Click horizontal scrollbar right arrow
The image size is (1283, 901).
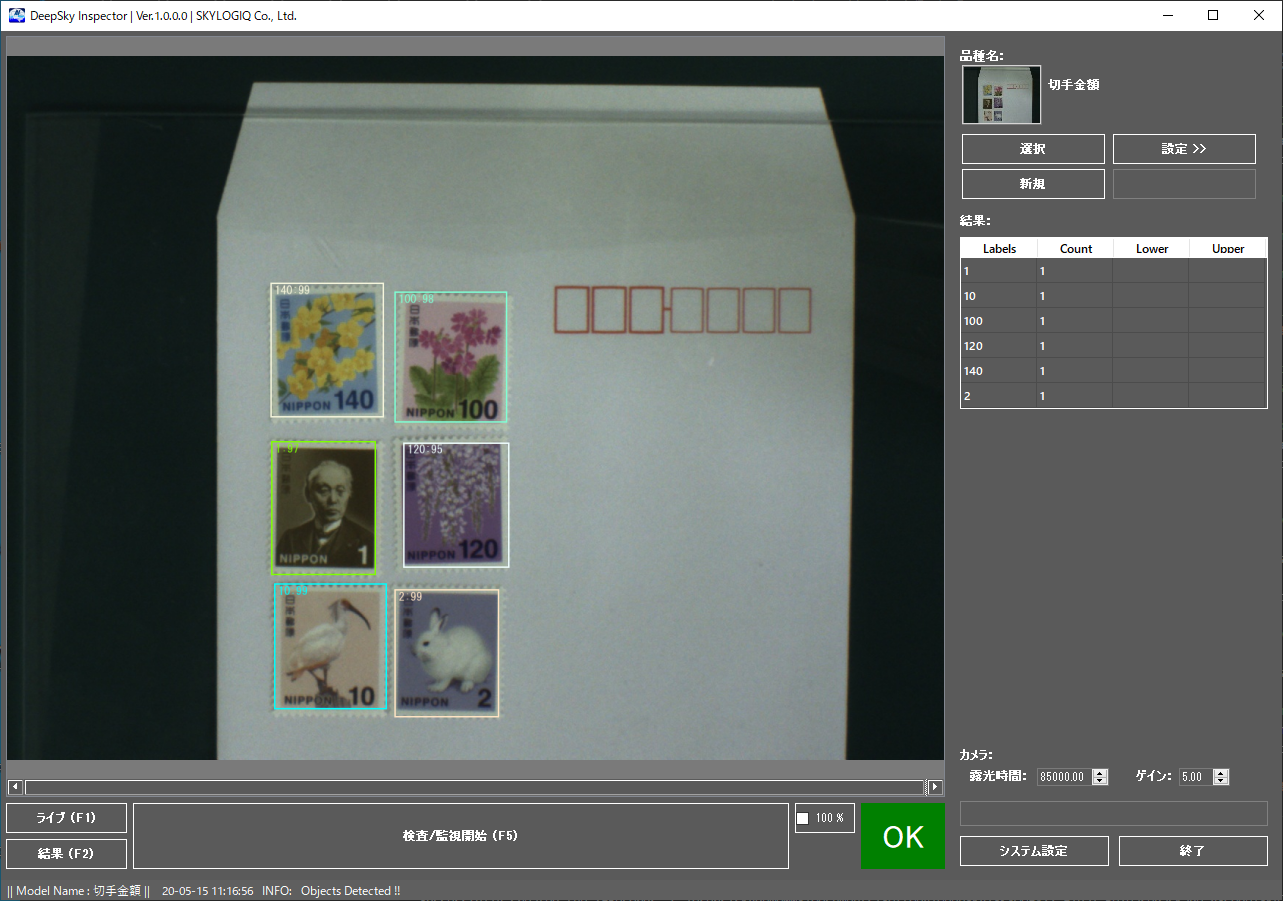[936, 787]
